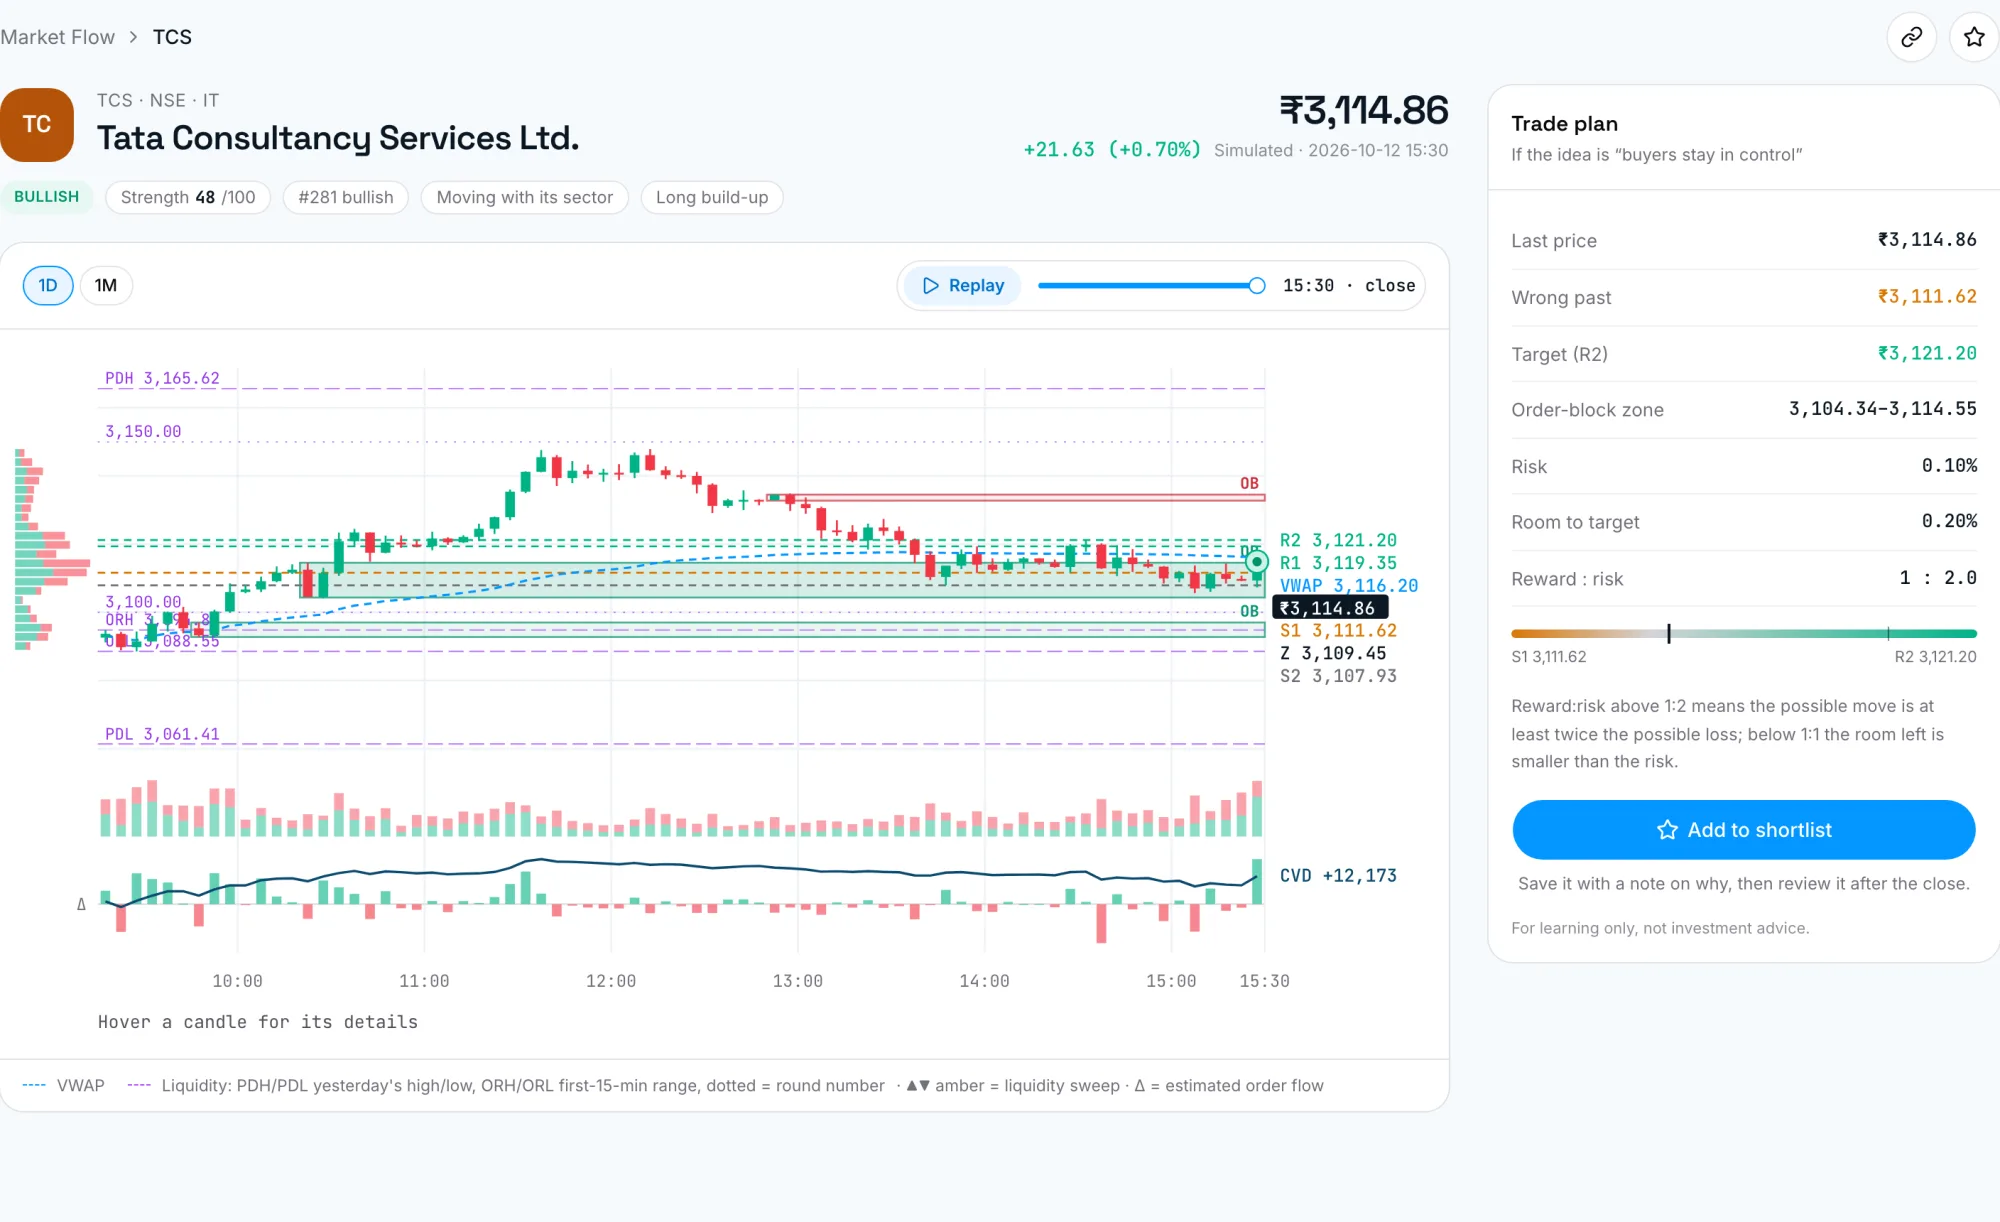The height and width of the screenshot is (1222, 2000).
Task: Click the 15:30 · close time label
Action: 1348,286
